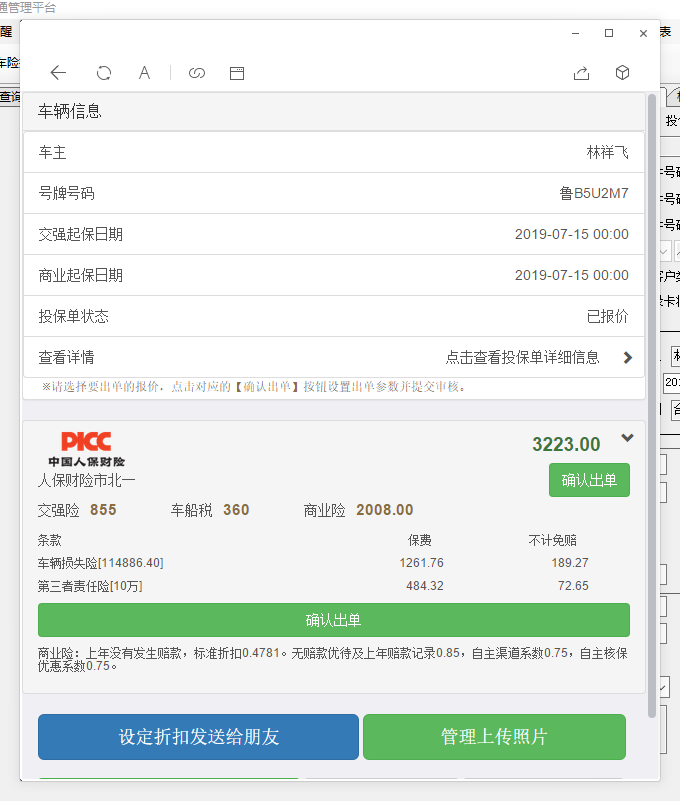
Task: Close the dialog window
Action: pyautogui.click(x=643, y=33)
